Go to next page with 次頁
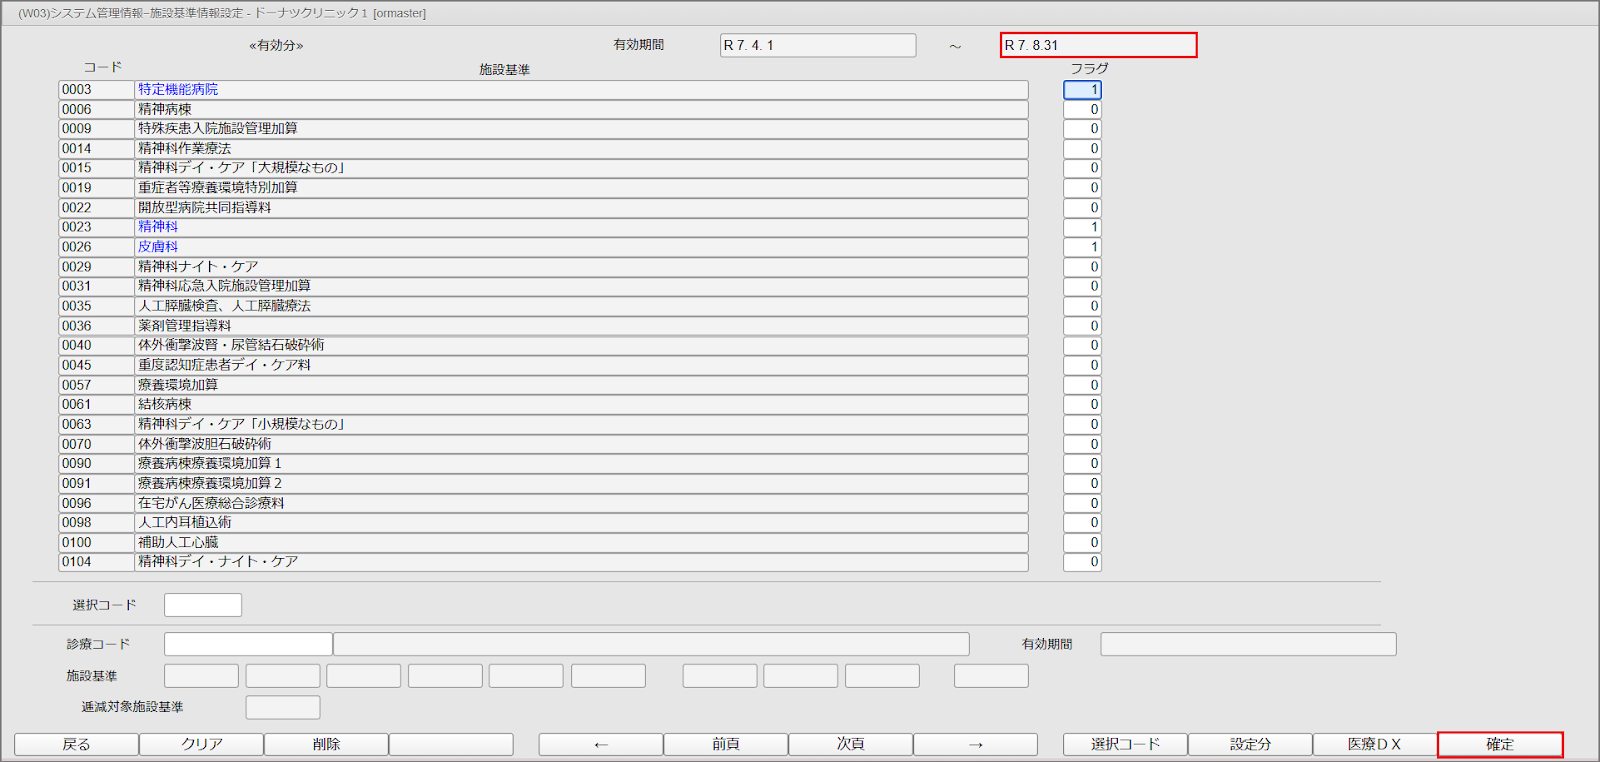1600x762 pixels. [850, 744]
